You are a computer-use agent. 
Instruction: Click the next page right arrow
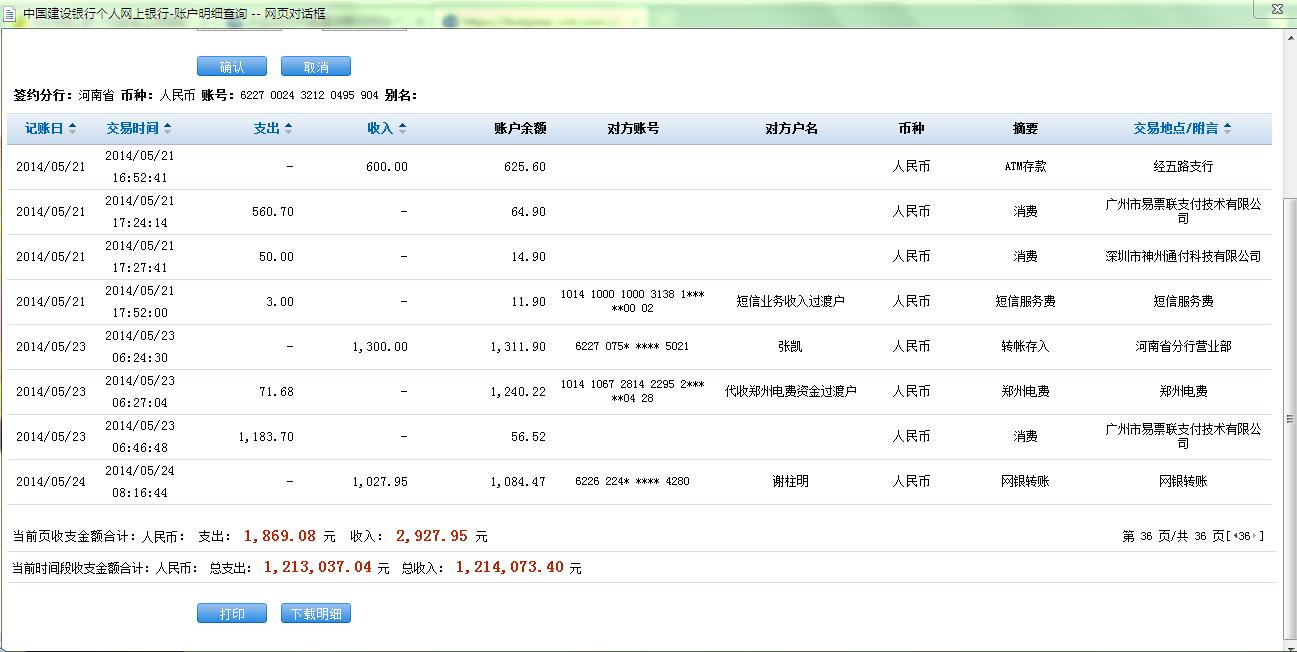(x=1257, y=537)
